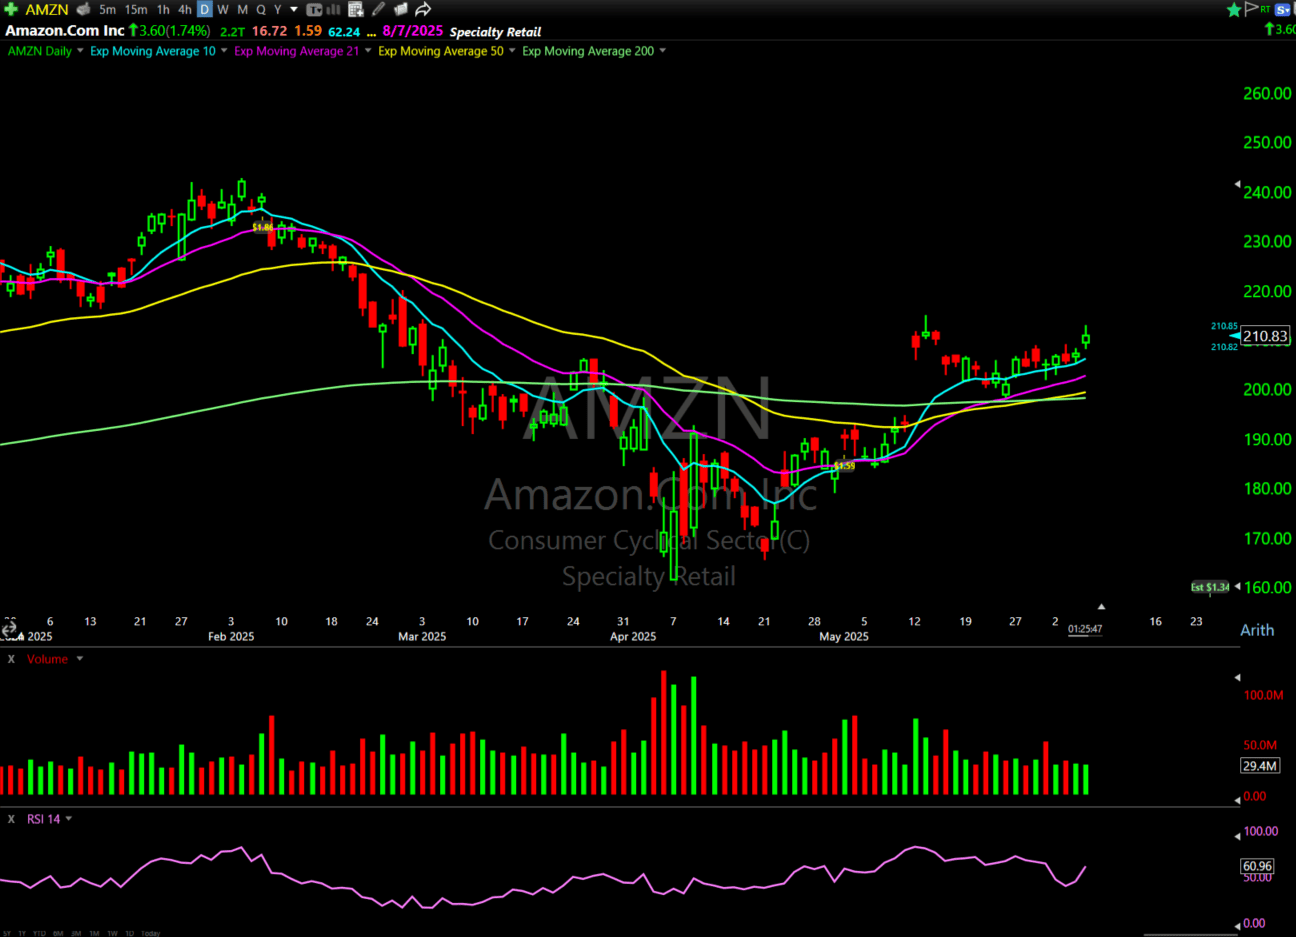
Task: Open Exp Moving Average 10 dropdown
Action: point(224,51)
